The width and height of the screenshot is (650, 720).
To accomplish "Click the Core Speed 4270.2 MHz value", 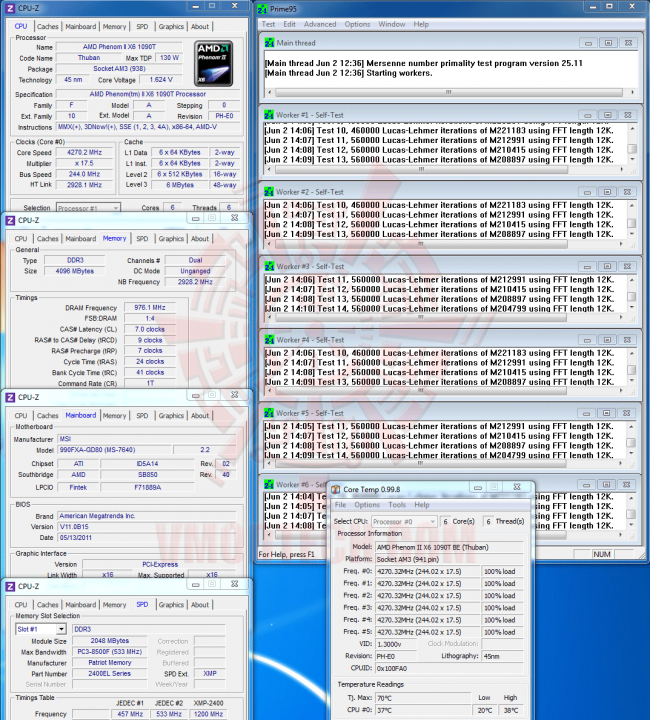I will [84, 152].
